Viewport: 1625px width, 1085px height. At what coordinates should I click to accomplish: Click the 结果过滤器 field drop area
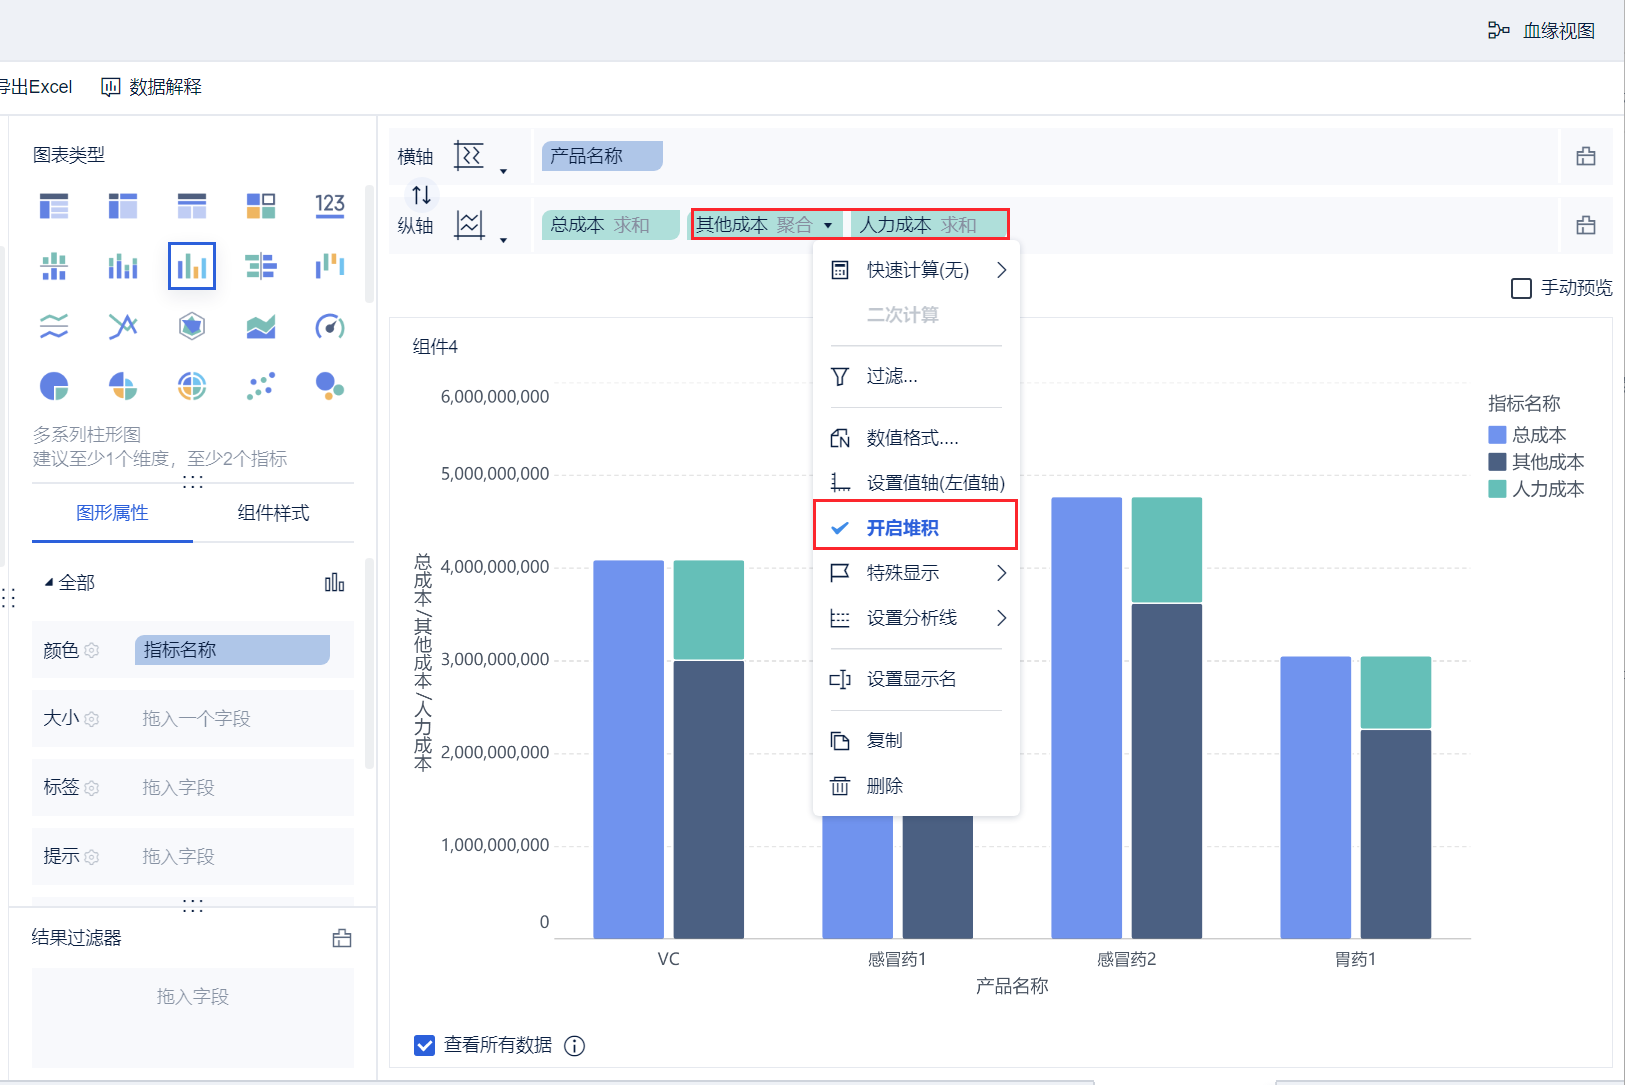coord(193,1017)
